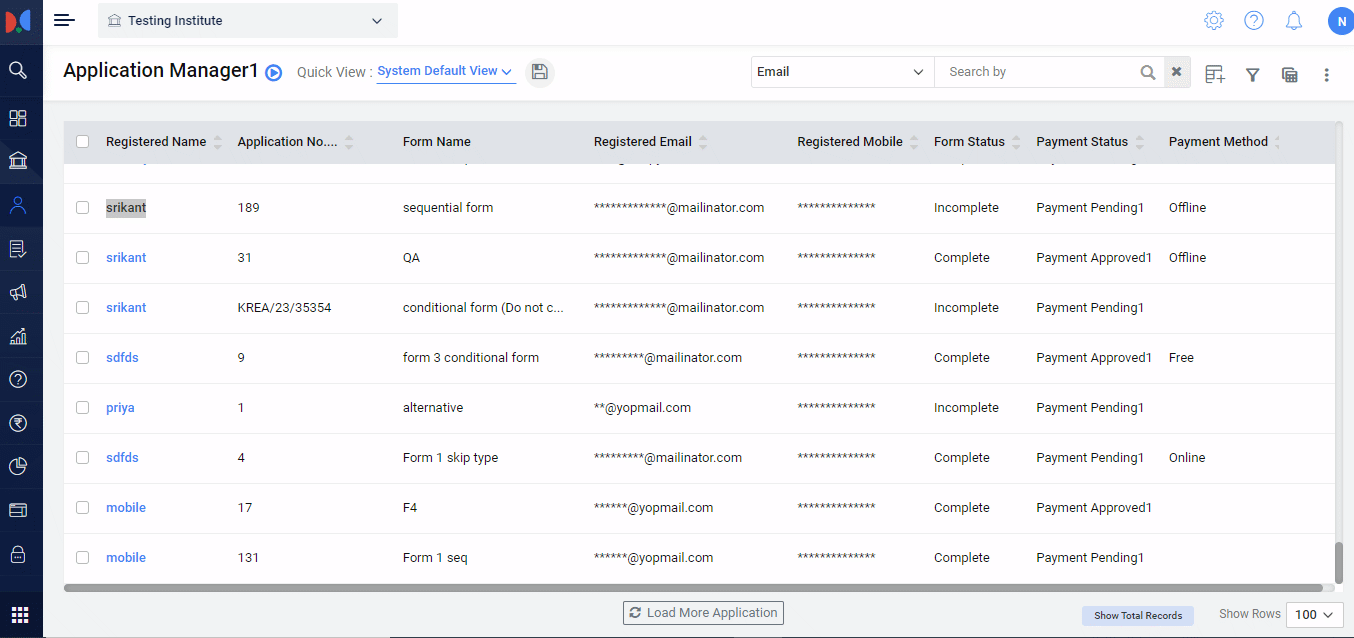
Task: Click play video icon beside Application Manager1
Action: point(274,72)
